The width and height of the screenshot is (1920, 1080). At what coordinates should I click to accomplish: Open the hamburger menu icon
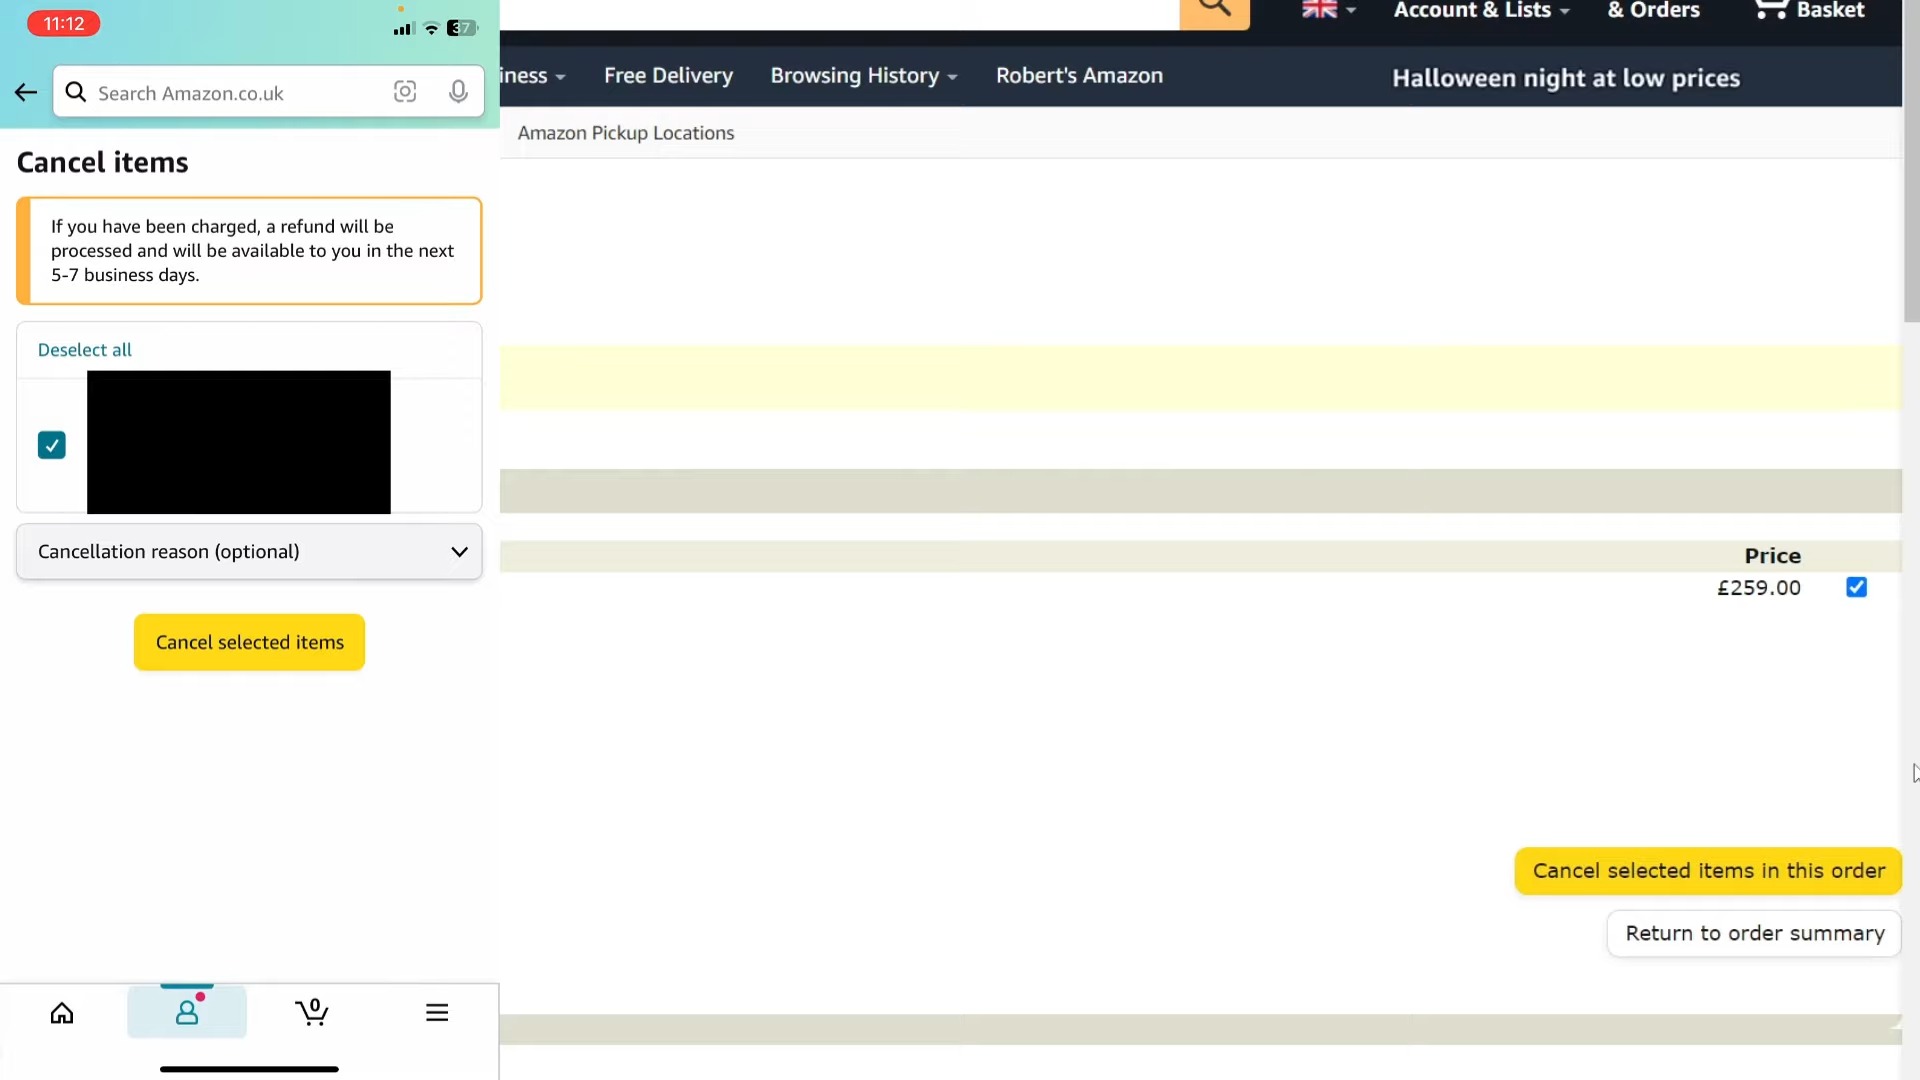[x=437, y=1012]
